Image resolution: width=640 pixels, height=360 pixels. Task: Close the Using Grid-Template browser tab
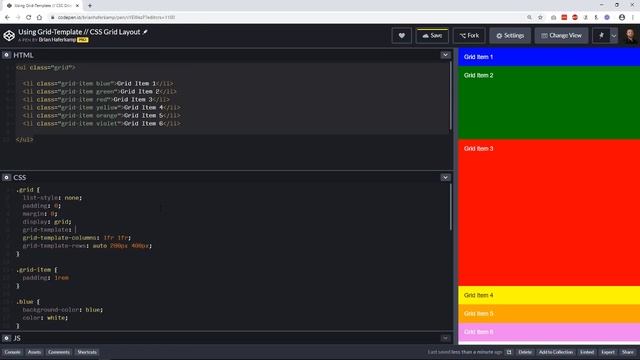point(78,6)
